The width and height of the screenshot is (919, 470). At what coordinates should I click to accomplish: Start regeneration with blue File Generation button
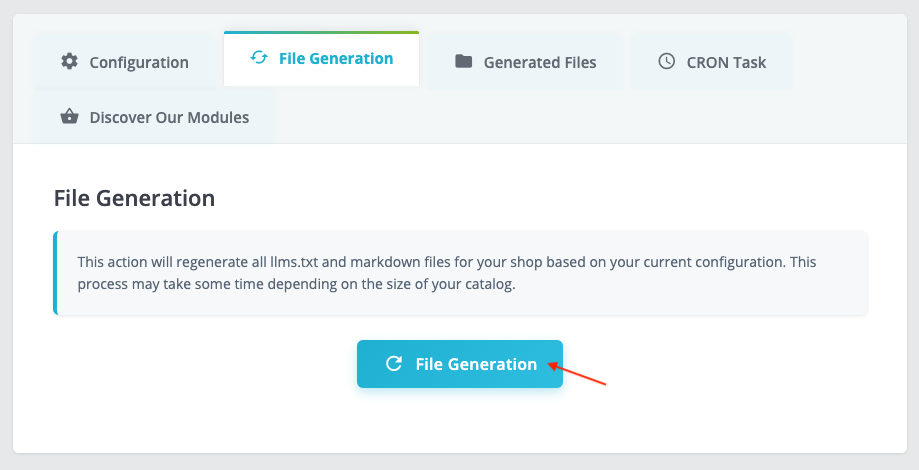[x=460, y=364]
